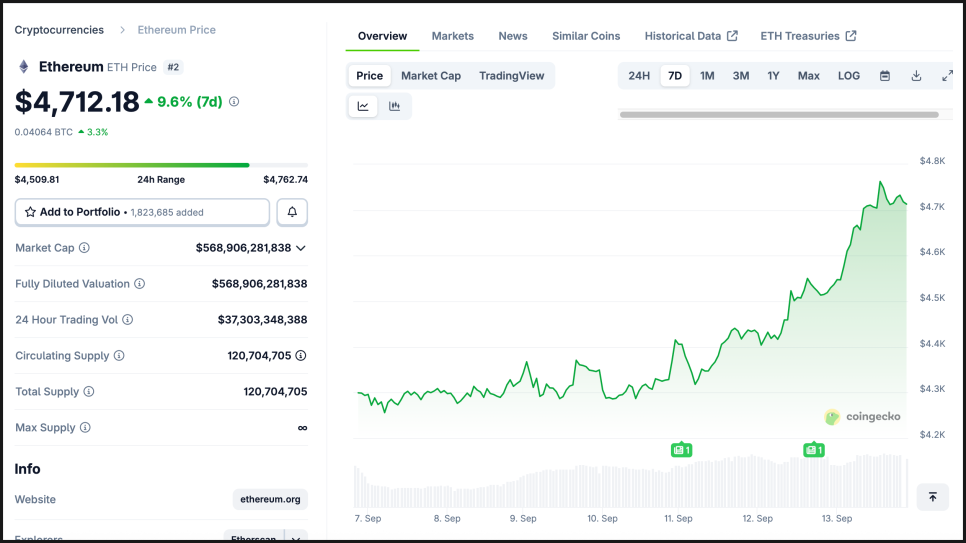Click the horizontal scrollbar under range buttons

(779, 115)
